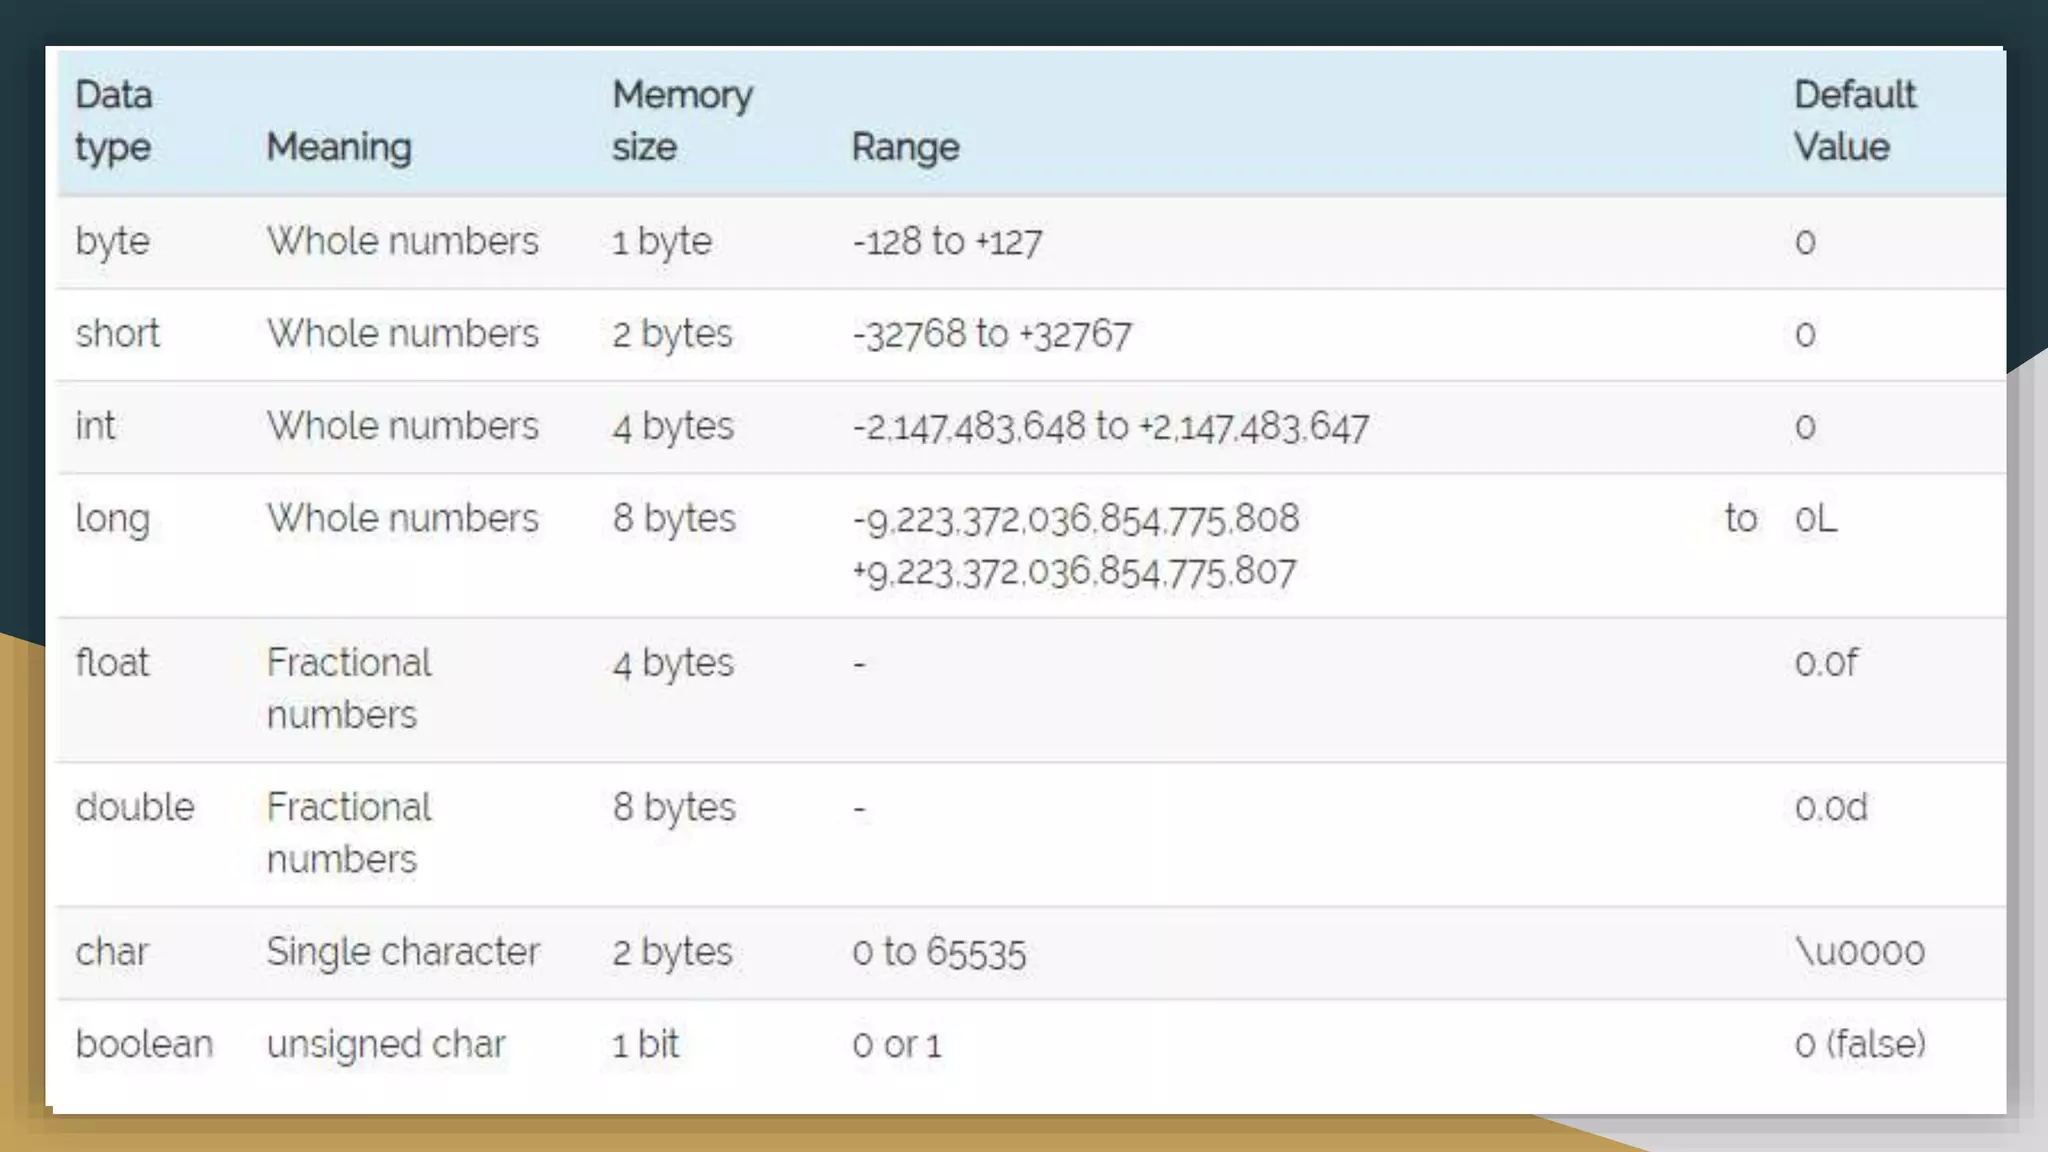Select the 'double' data type cell
2048x1152 pixels.
tap(135, 807)
